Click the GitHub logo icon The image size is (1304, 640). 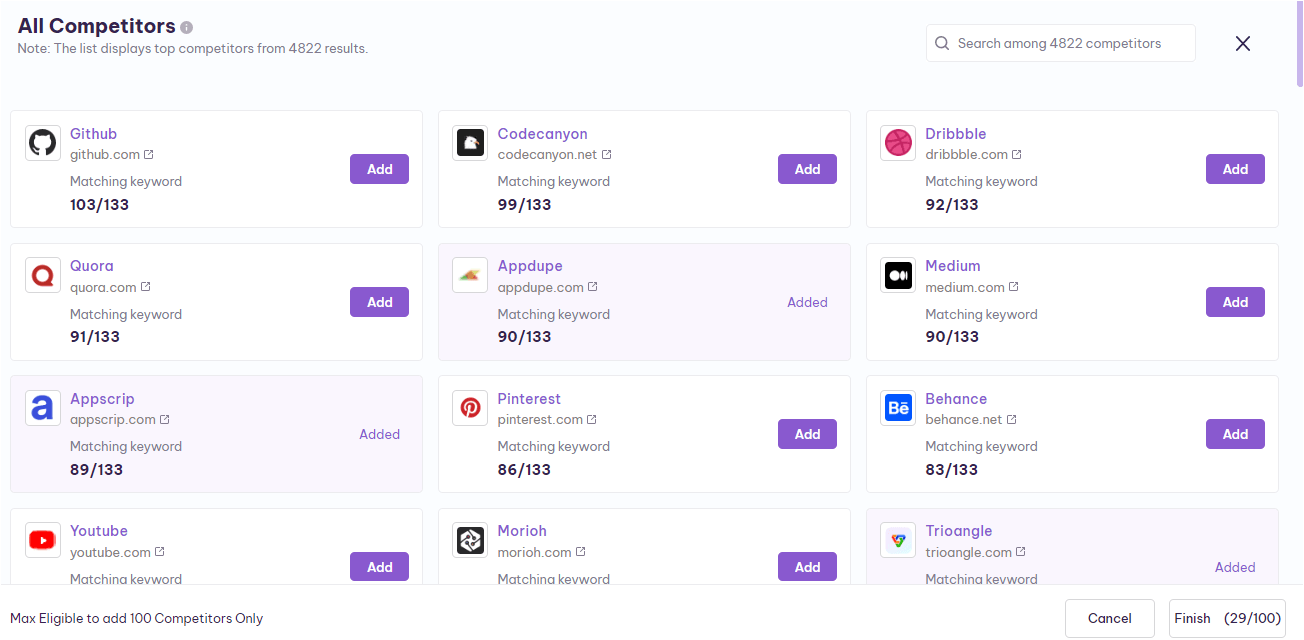point(42,143)
